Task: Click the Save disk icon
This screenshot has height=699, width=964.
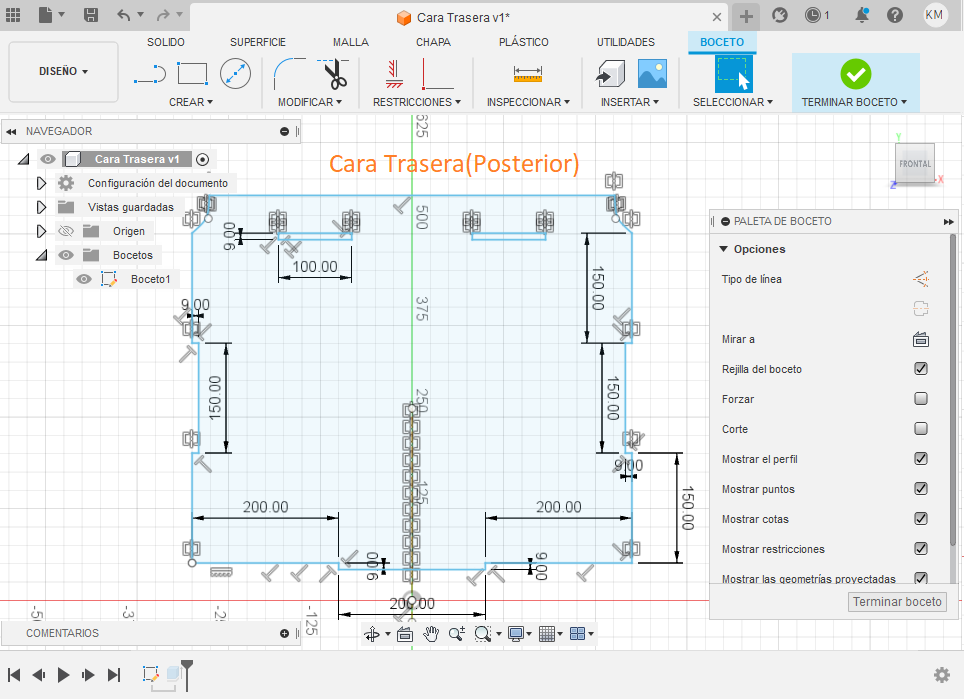Action: (91, 15)
